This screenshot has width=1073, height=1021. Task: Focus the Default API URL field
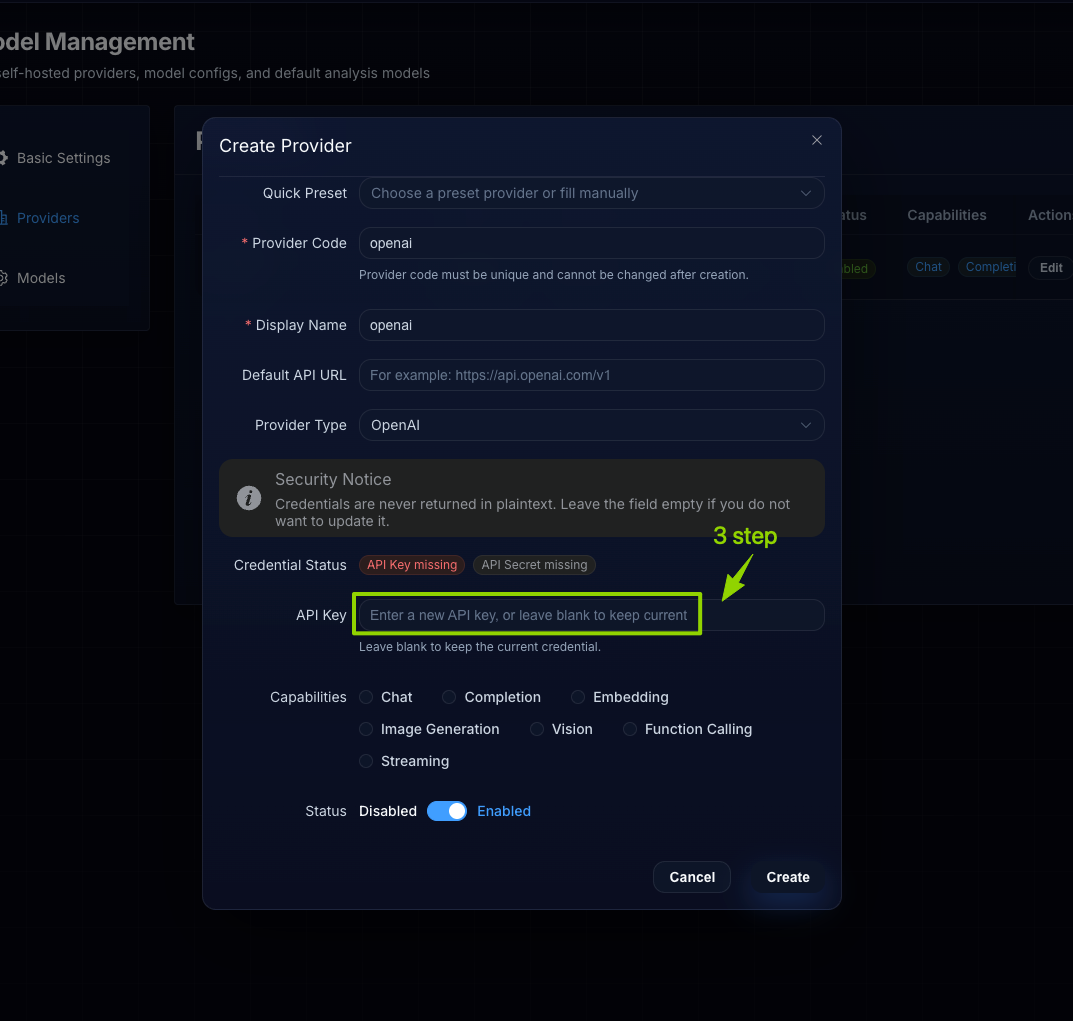coord(591,375)
